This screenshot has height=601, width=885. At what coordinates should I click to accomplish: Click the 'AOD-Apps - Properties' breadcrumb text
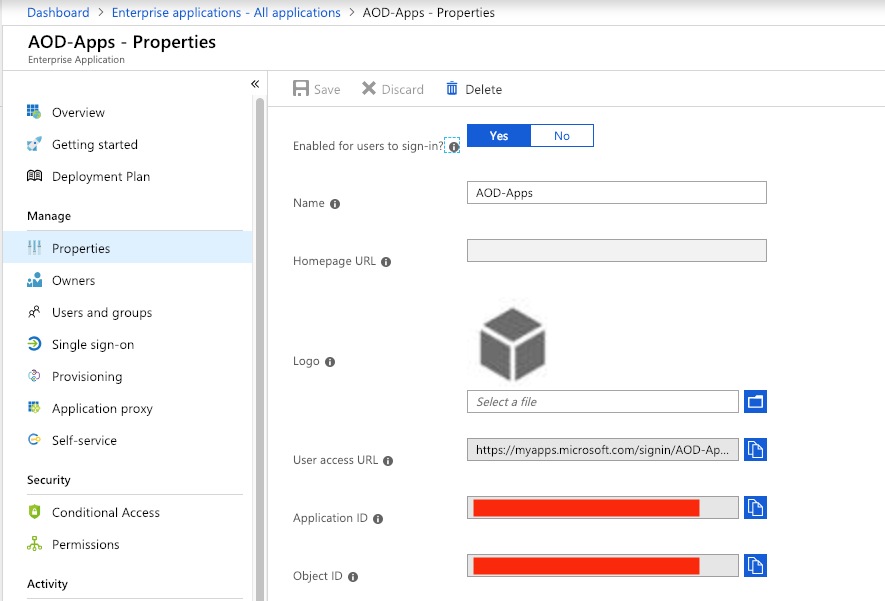tap(428, 12)
